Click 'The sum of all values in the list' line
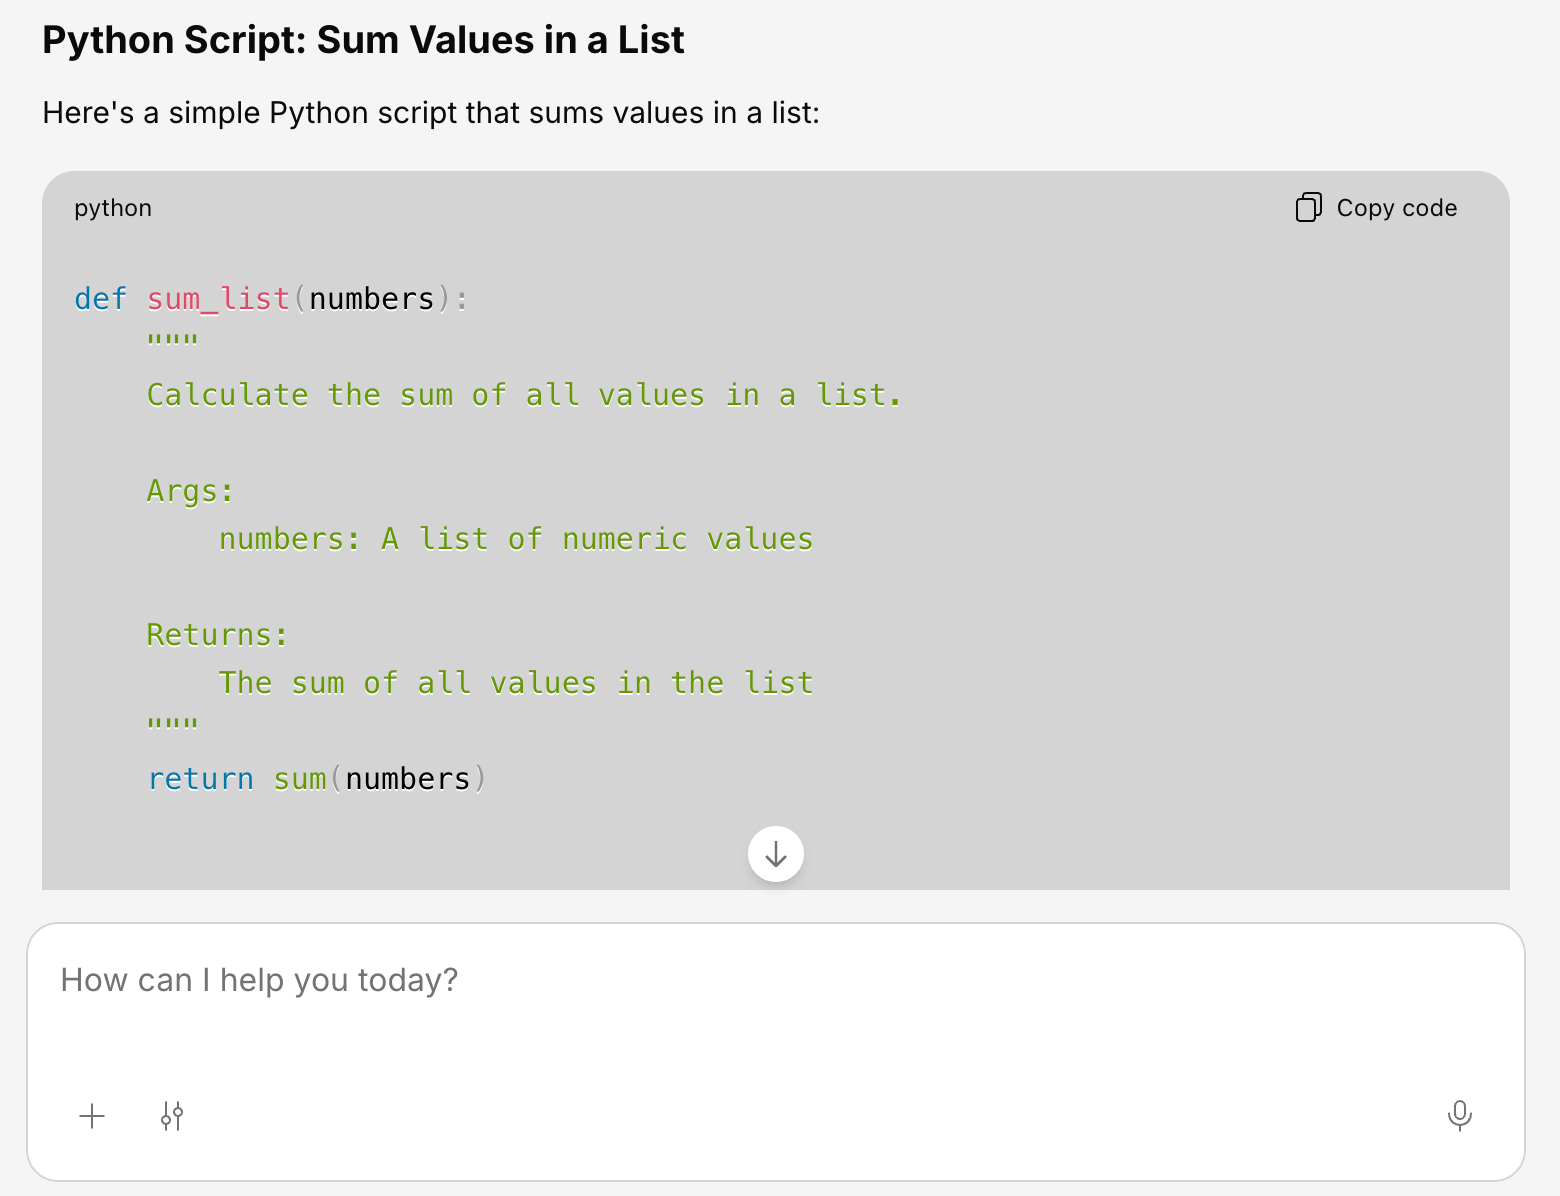The width and height of the screenshot is (1560, 1196). coord(515,683)
